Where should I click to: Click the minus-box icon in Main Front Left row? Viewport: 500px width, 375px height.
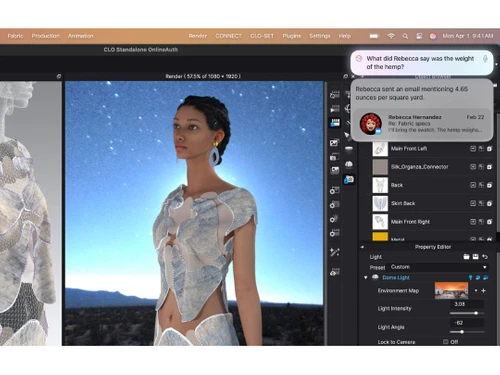(x=473, y=149)
